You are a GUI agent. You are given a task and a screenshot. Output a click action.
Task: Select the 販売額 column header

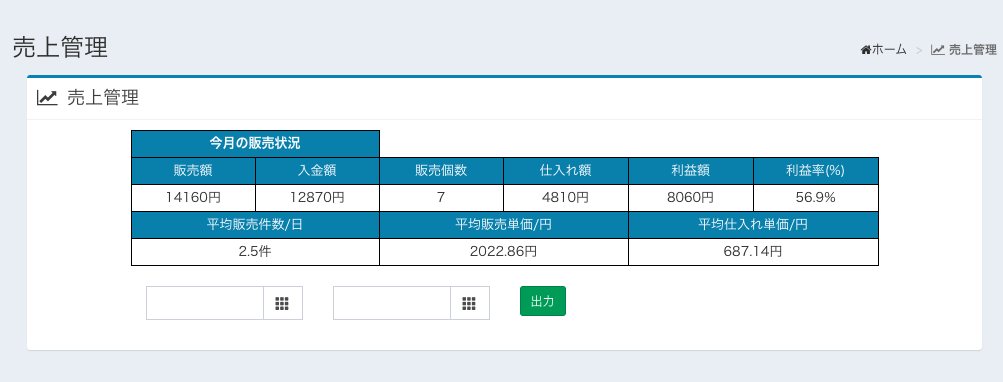click(x=193, y=171)
